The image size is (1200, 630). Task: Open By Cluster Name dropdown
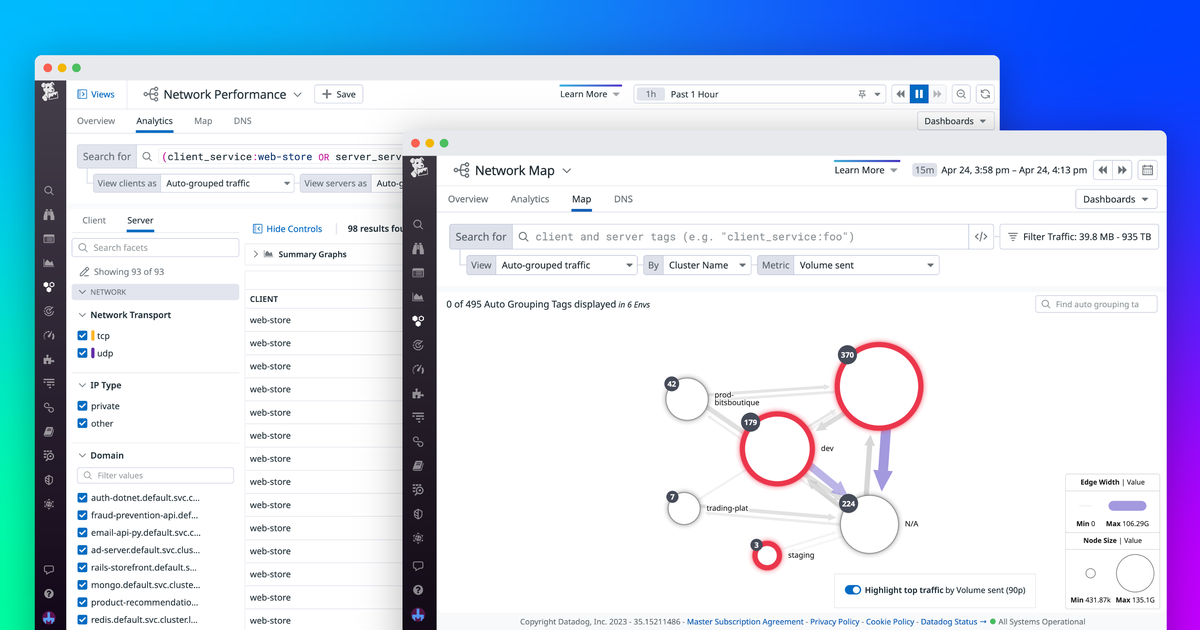click(x=707, y=265)
